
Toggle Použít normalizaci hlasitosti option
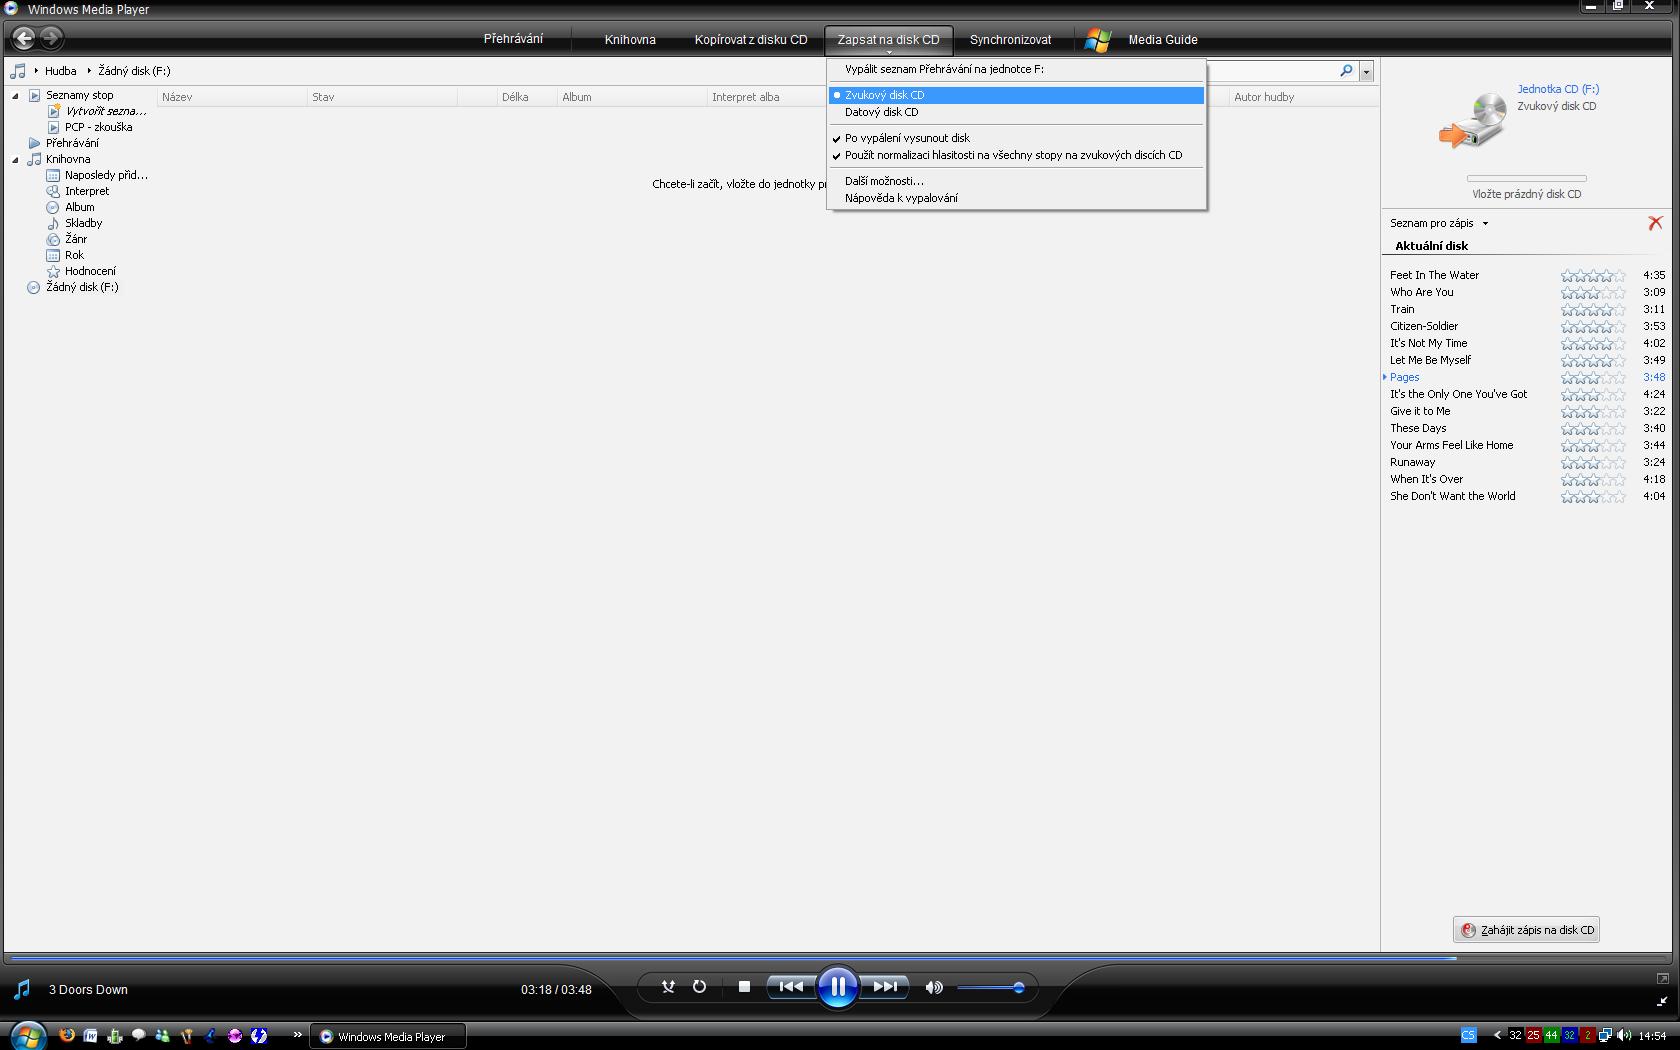(1016, 155)
